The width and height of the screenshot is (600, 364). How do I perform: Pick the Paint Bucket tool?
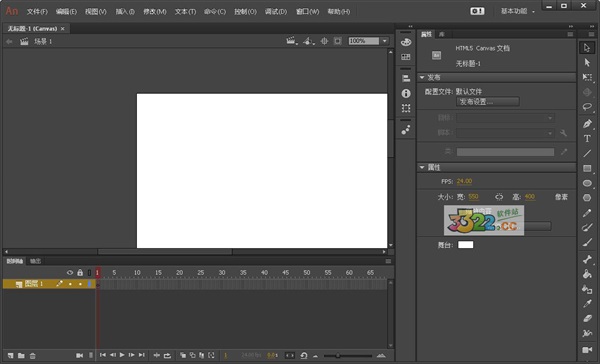coord(587,274)
